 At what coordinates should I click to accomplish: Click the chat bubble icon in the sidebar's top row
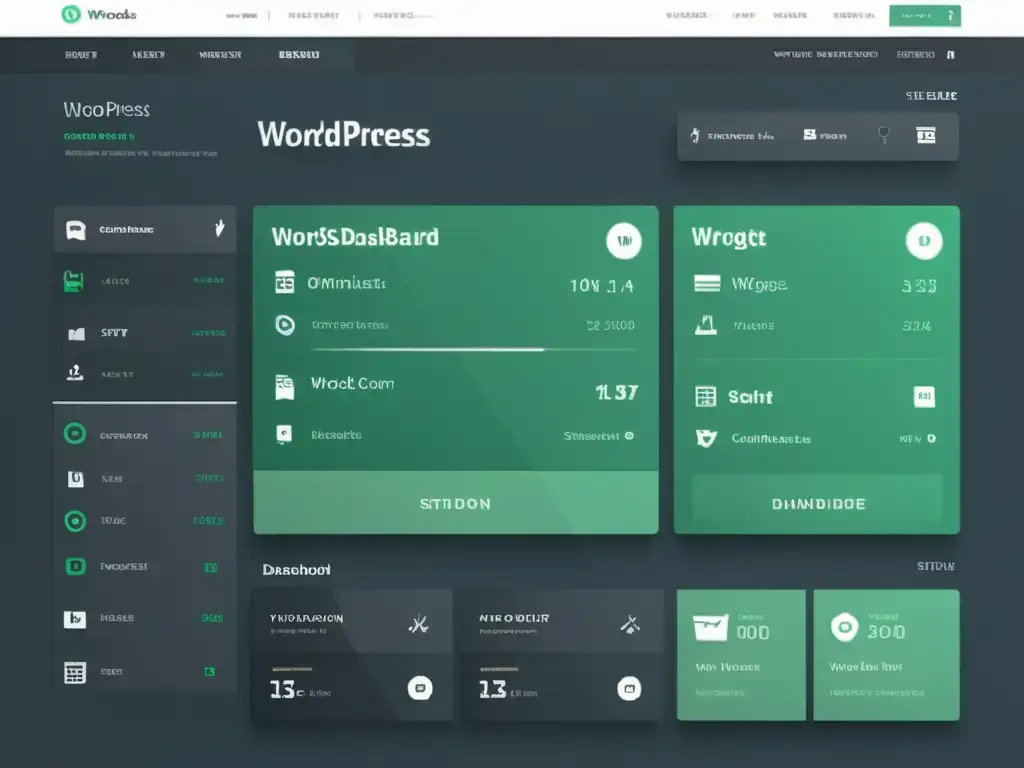click(x=76, y=230)
